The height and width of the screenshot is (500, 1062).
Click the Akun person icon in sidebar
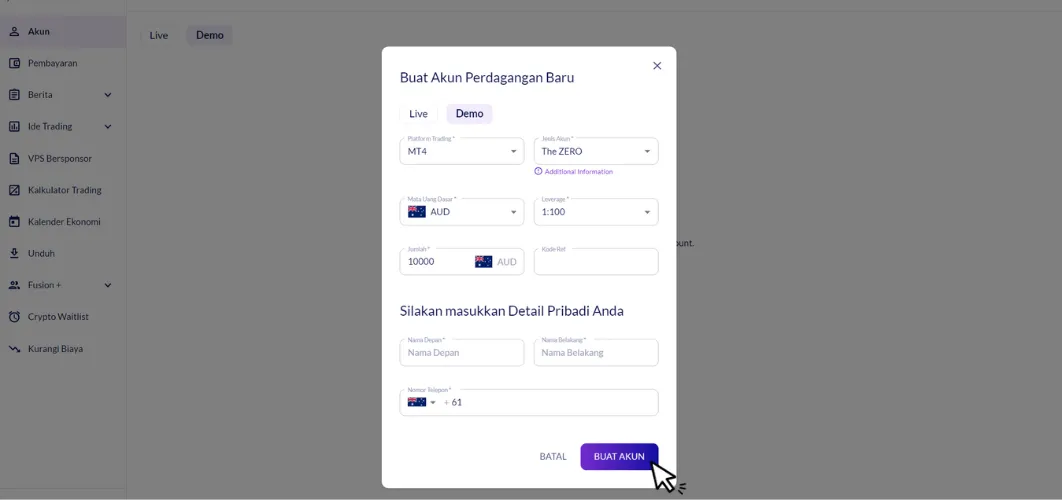14,32
